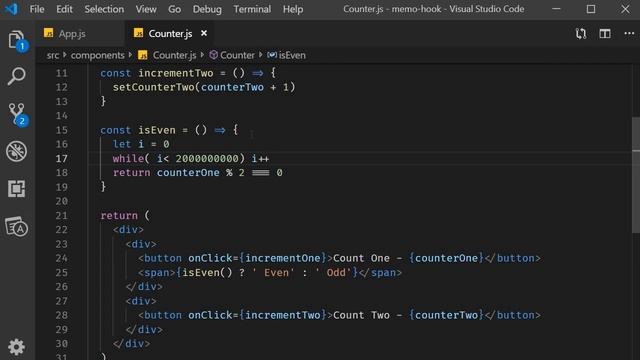Click the ' Even' string literal
Viewport: 640px width, 360px height.
(273, 272)
